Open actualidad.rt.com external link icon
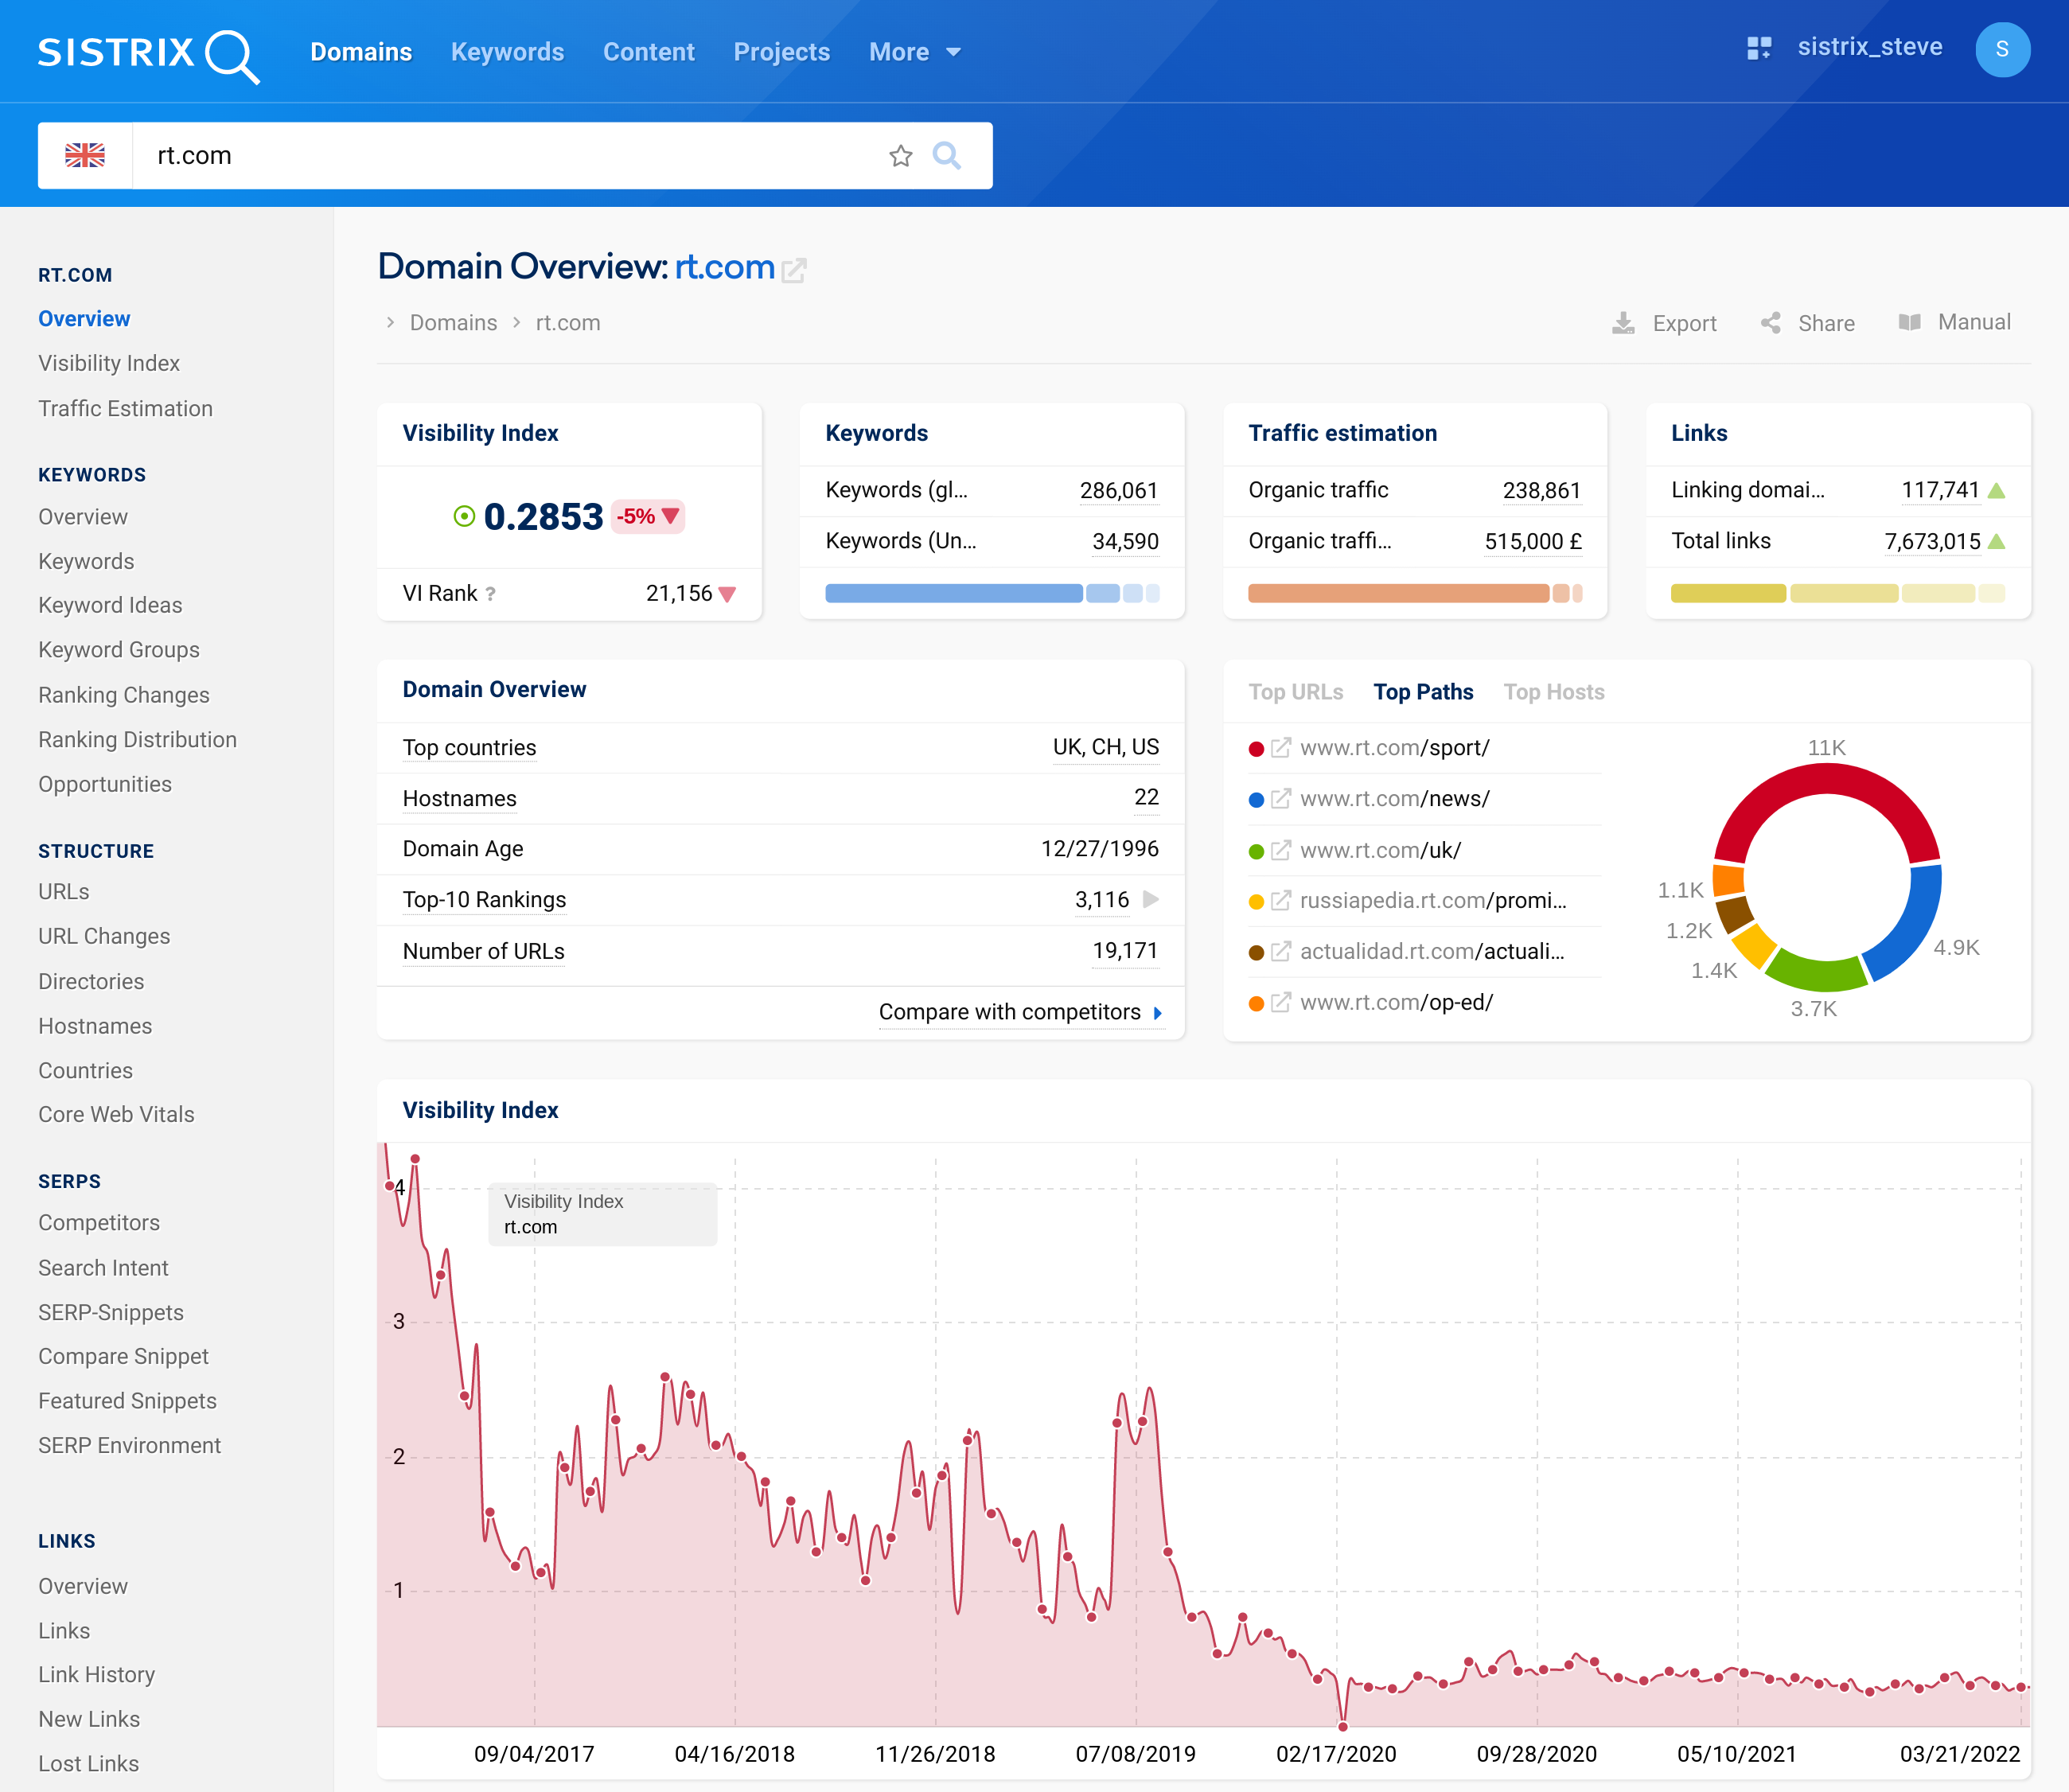 1281,951
